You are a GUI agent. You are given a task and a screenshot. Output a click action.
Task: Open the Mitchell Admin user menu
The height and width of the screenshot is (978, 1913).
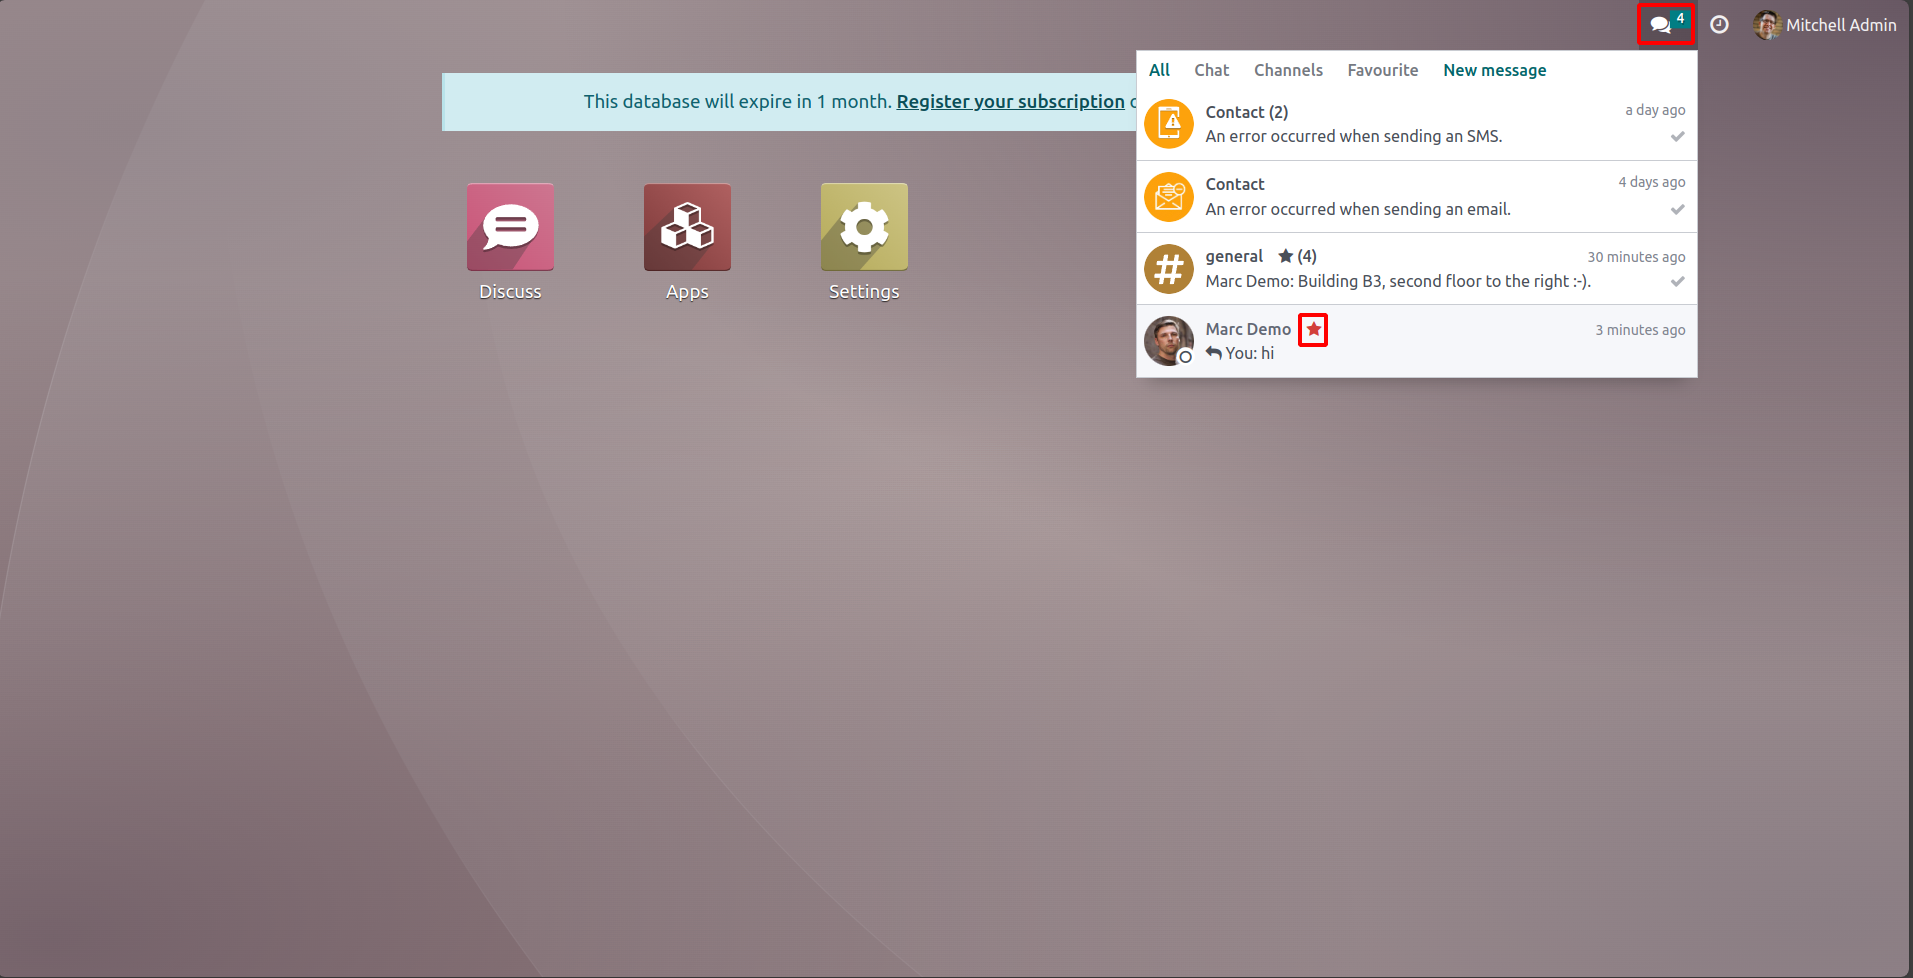click(1825, 25)
